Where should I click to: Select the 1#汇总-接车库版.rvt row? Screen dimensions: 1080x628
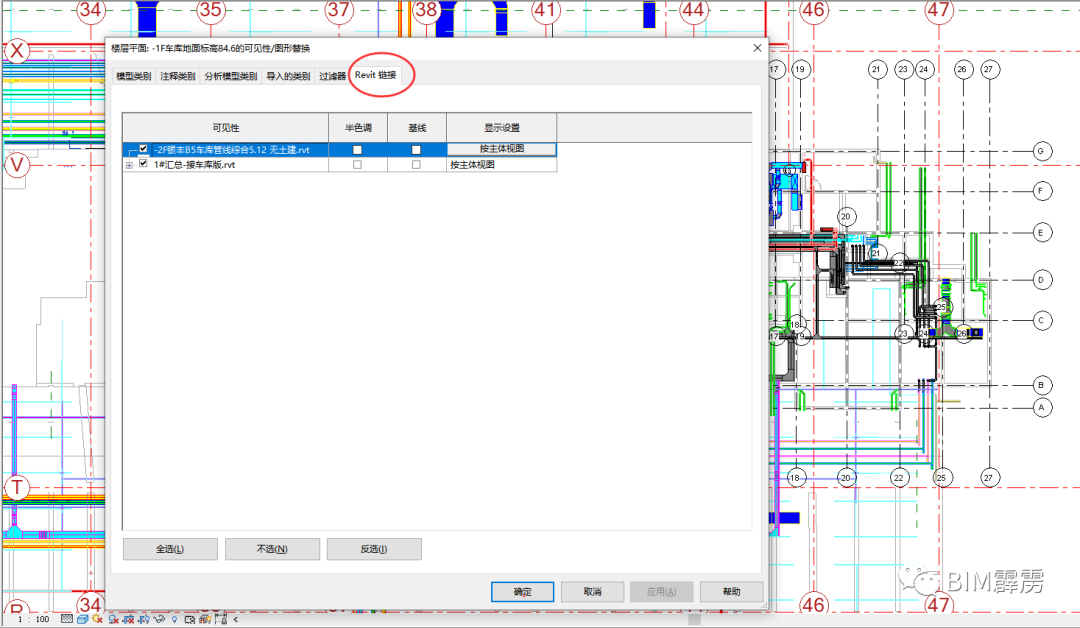(340, 165)
